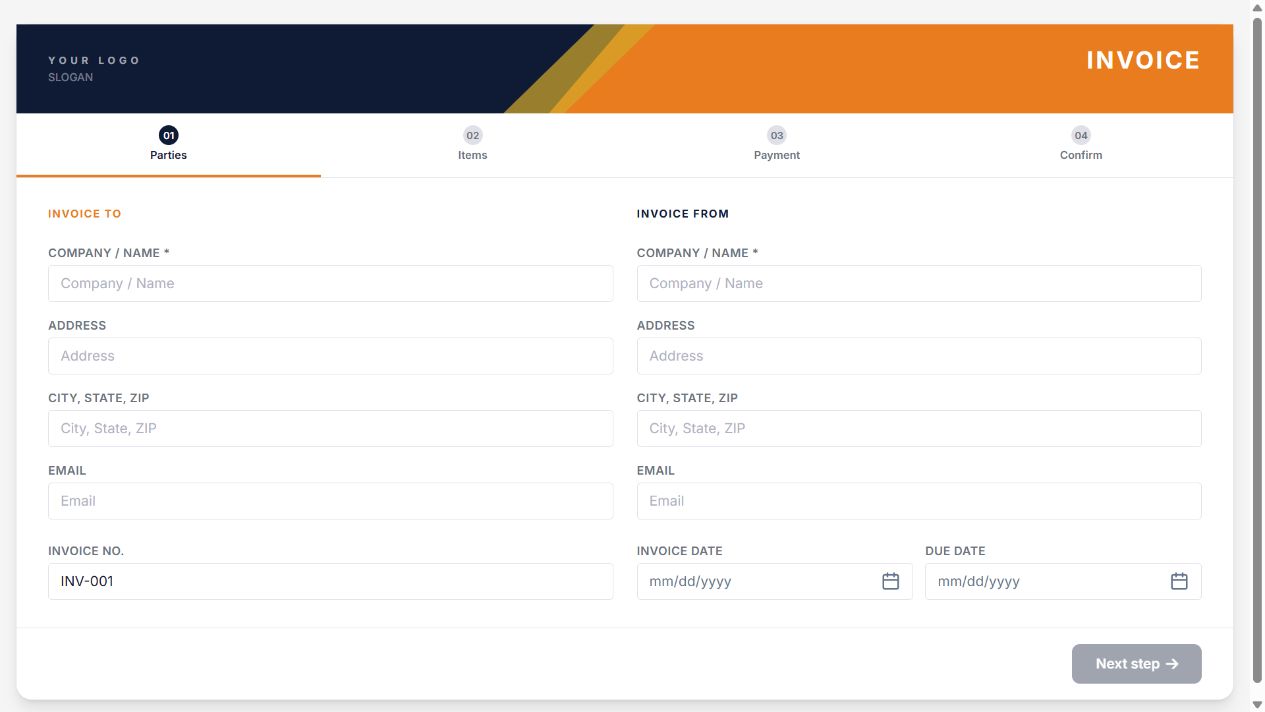The width and height of the screenshot is (1265, 712).
Task: Open the Invoice Date calendar picker icon
Action: click(x=890, y=581)
